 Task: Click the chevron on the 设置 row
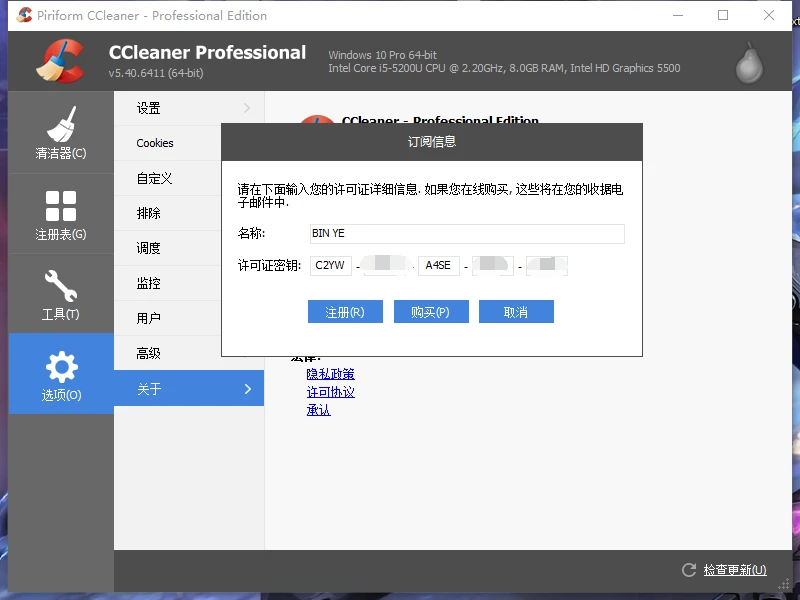tap(247, 108)
